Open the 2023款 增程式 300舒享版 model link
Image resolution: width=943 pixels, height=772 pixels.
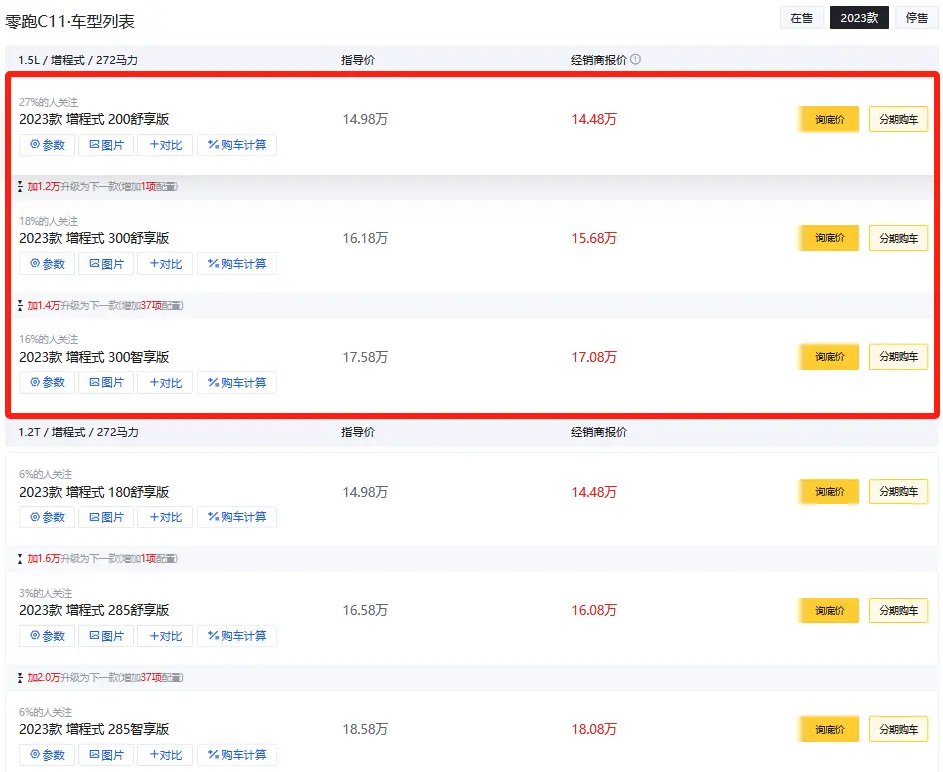[94, 238]
